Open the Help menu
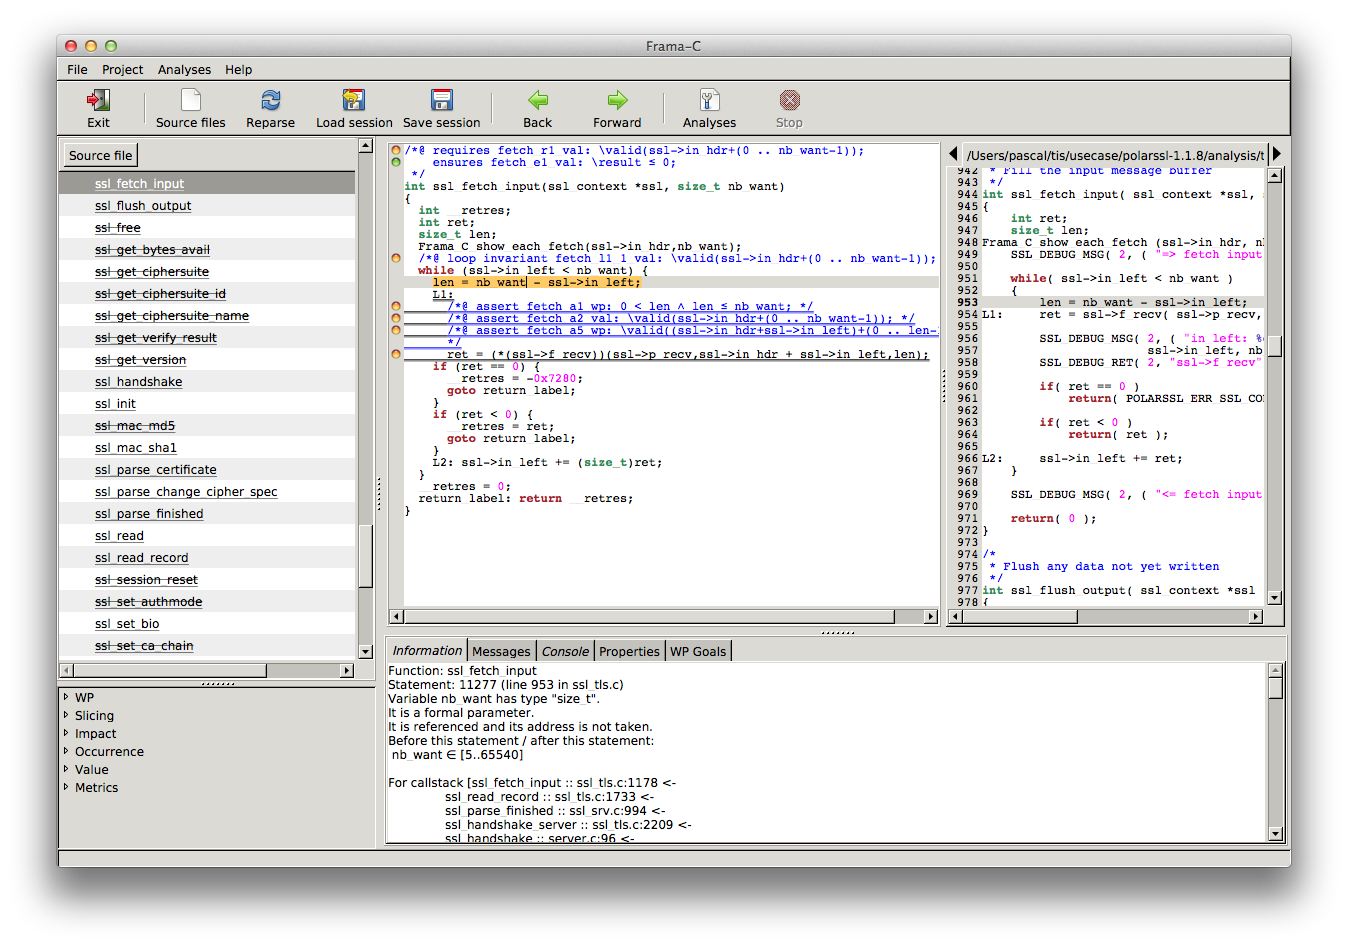 pyautogui.click(x=238, y=70)
